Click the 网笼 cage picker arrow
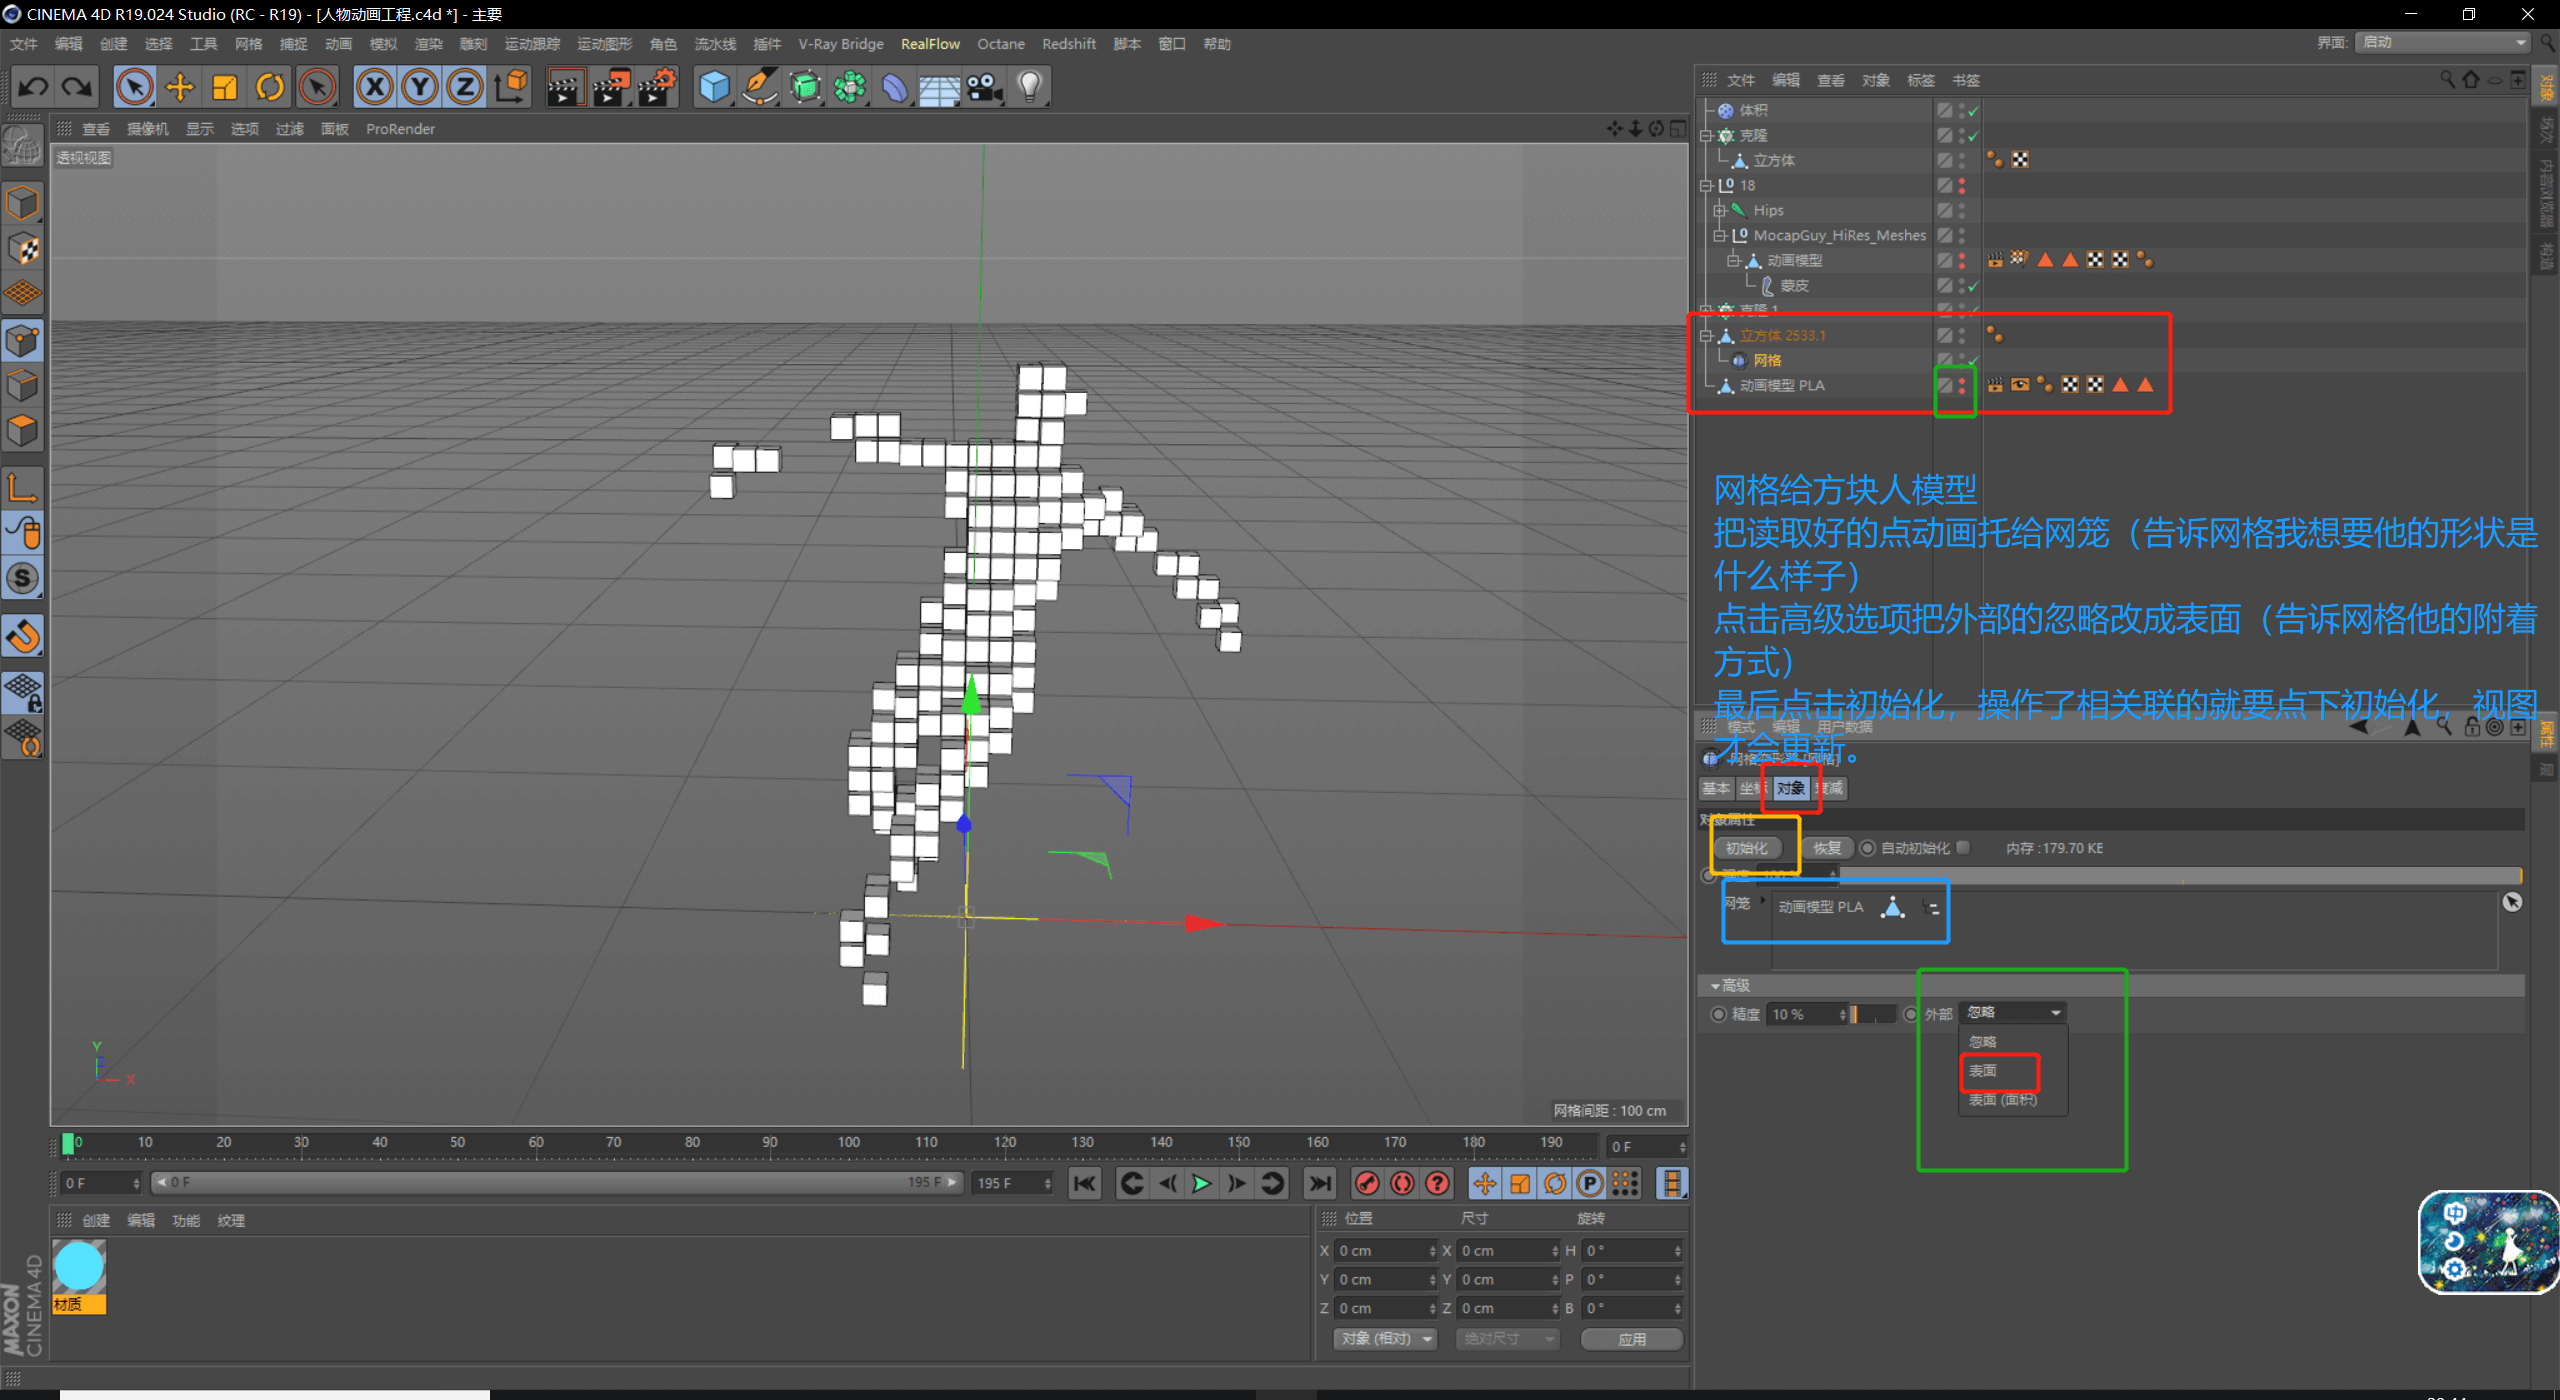The width and height of the screenshot is (2560, 1400). [2512, 902]
